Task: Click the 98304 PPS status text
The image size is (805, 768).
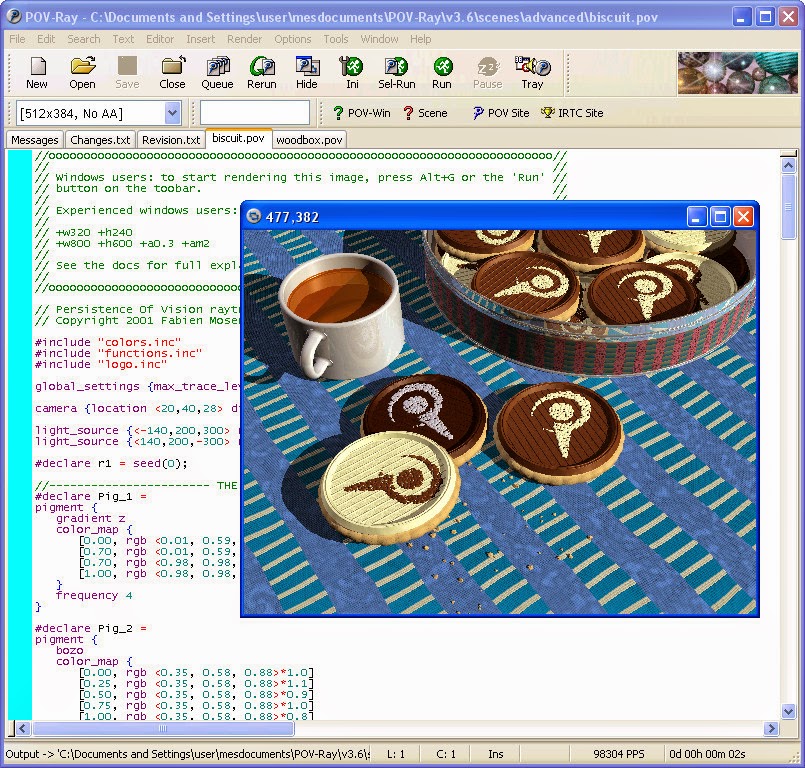Action: click(x=619, y=754)
